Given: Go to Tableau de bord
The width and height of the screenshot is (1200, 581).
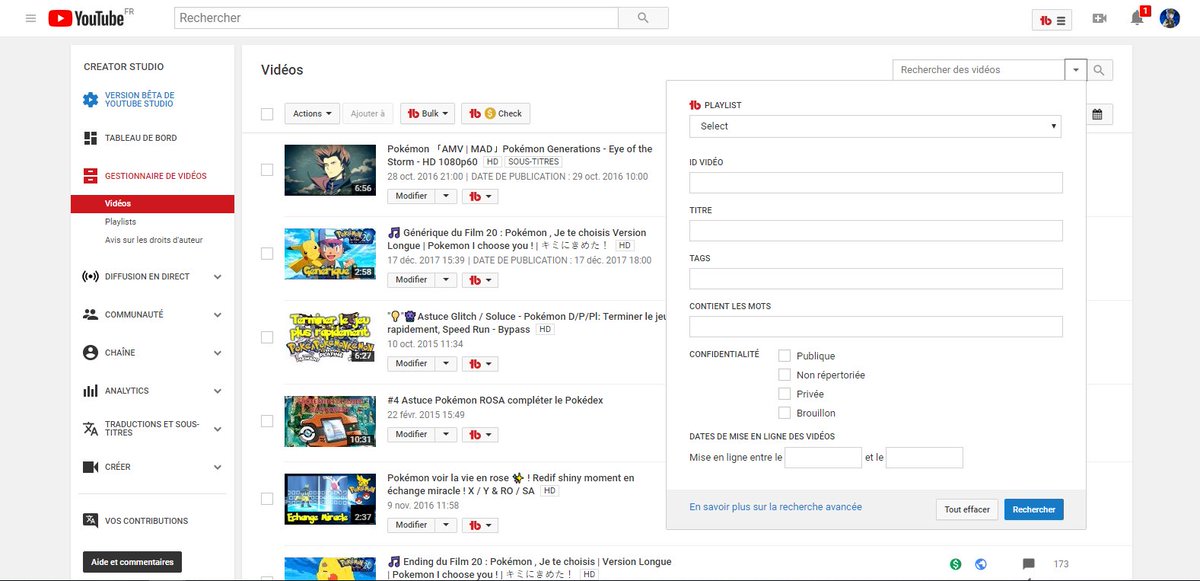Looking at the screenshot, I should (x=141, y=138).
